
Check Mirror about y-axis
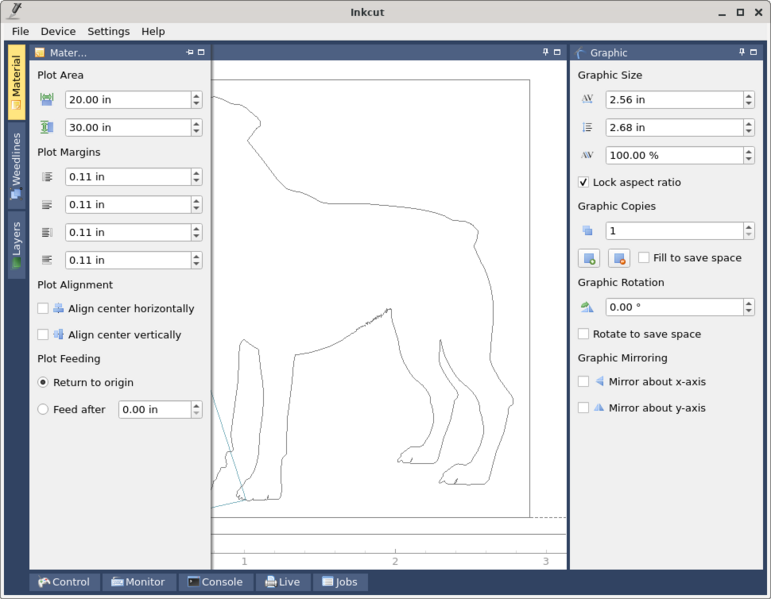pos(583,408)
